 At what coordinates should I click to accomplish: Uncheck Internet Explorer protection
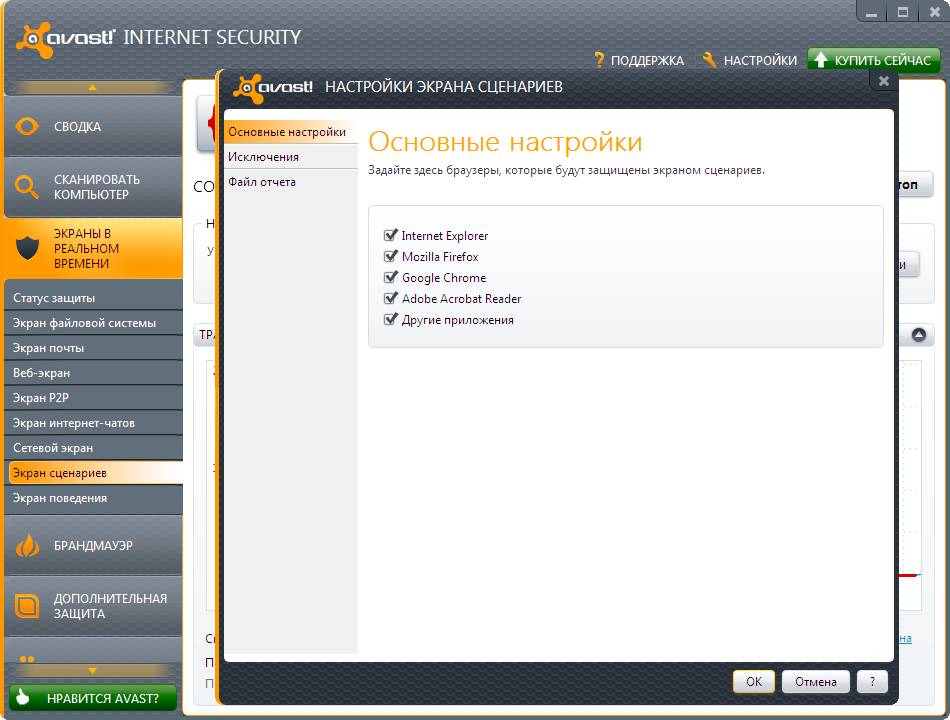pos(391,235)
